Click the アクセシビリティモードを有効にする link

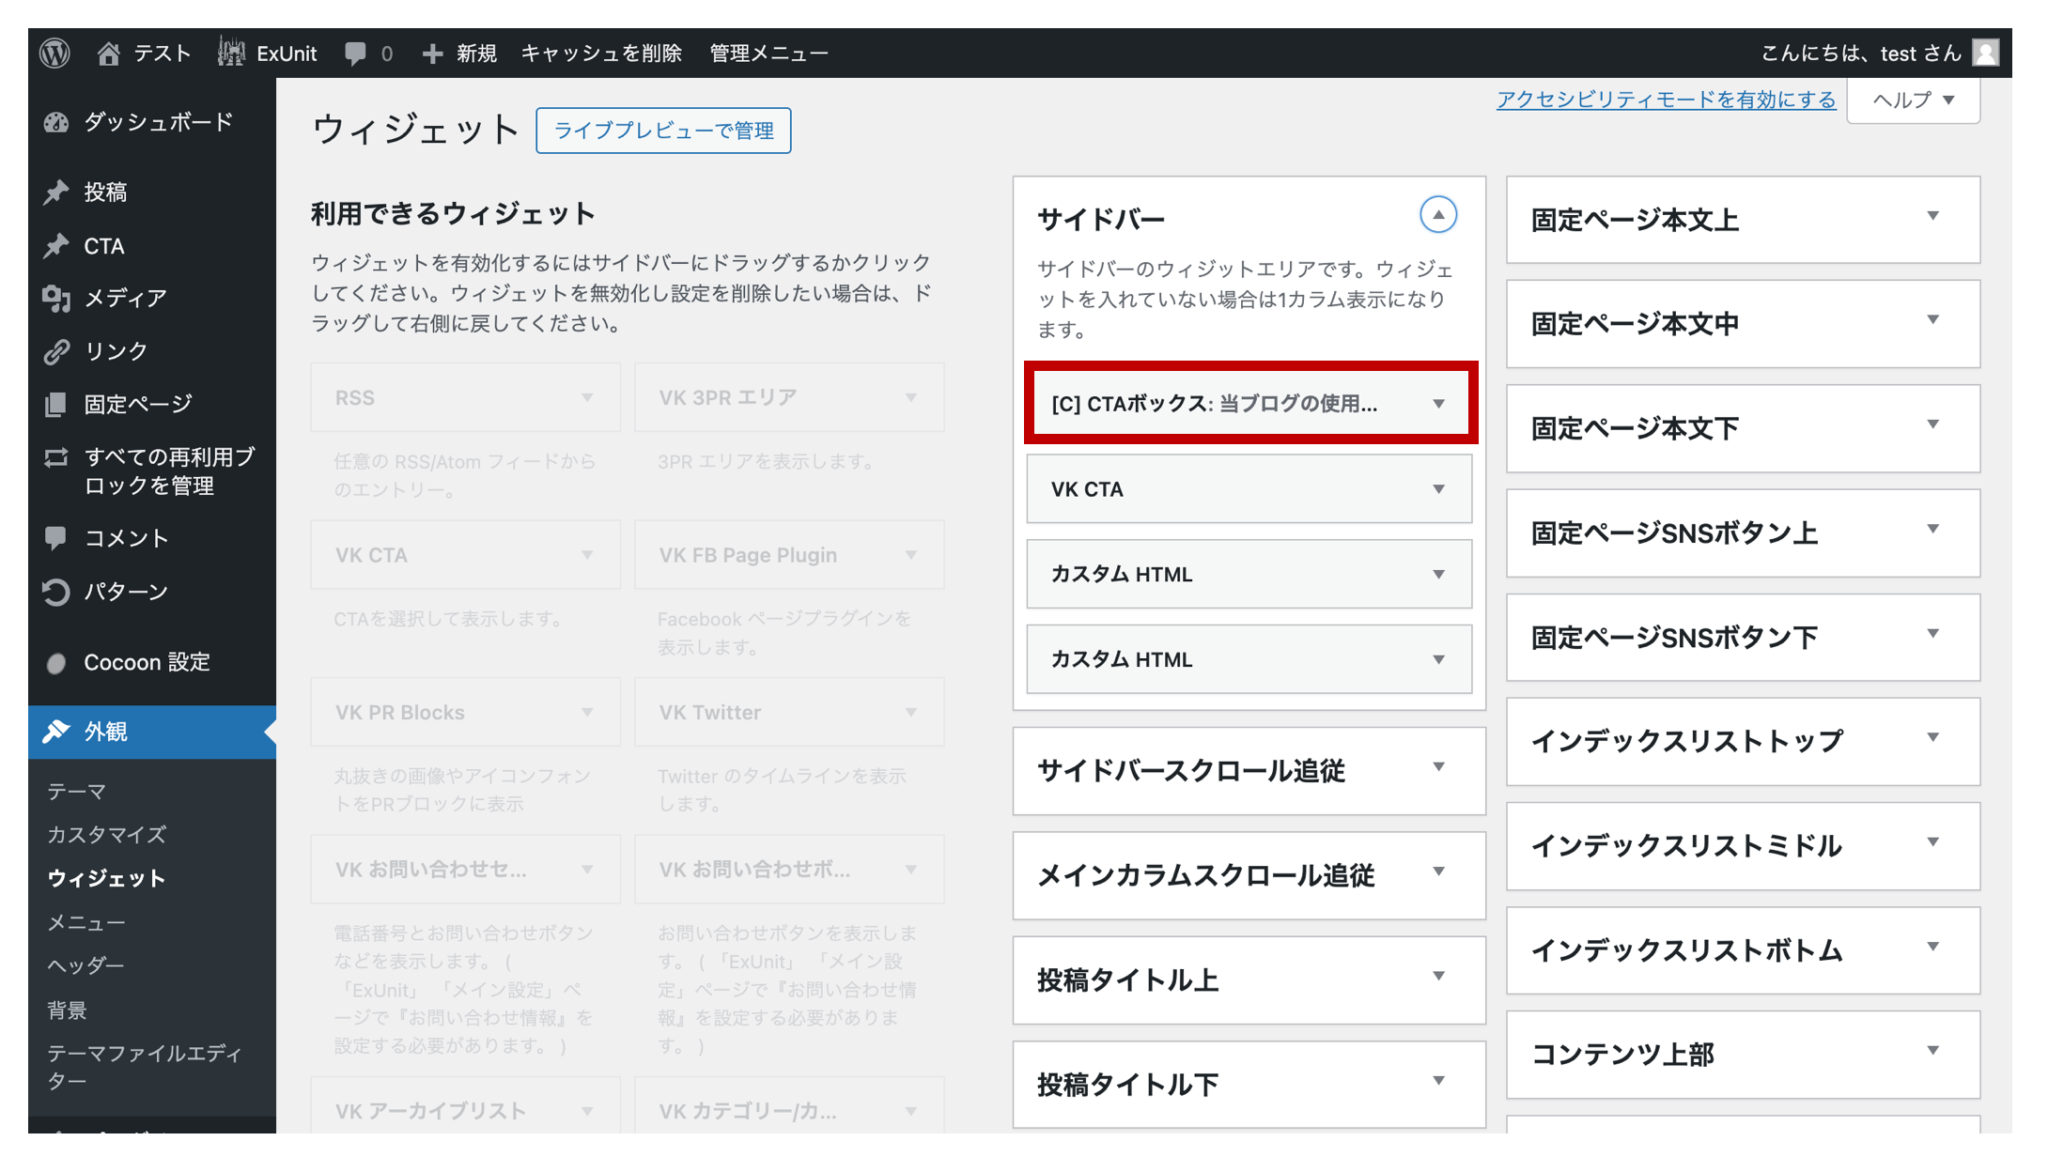pyautogui.click(x=1665, y=99)
